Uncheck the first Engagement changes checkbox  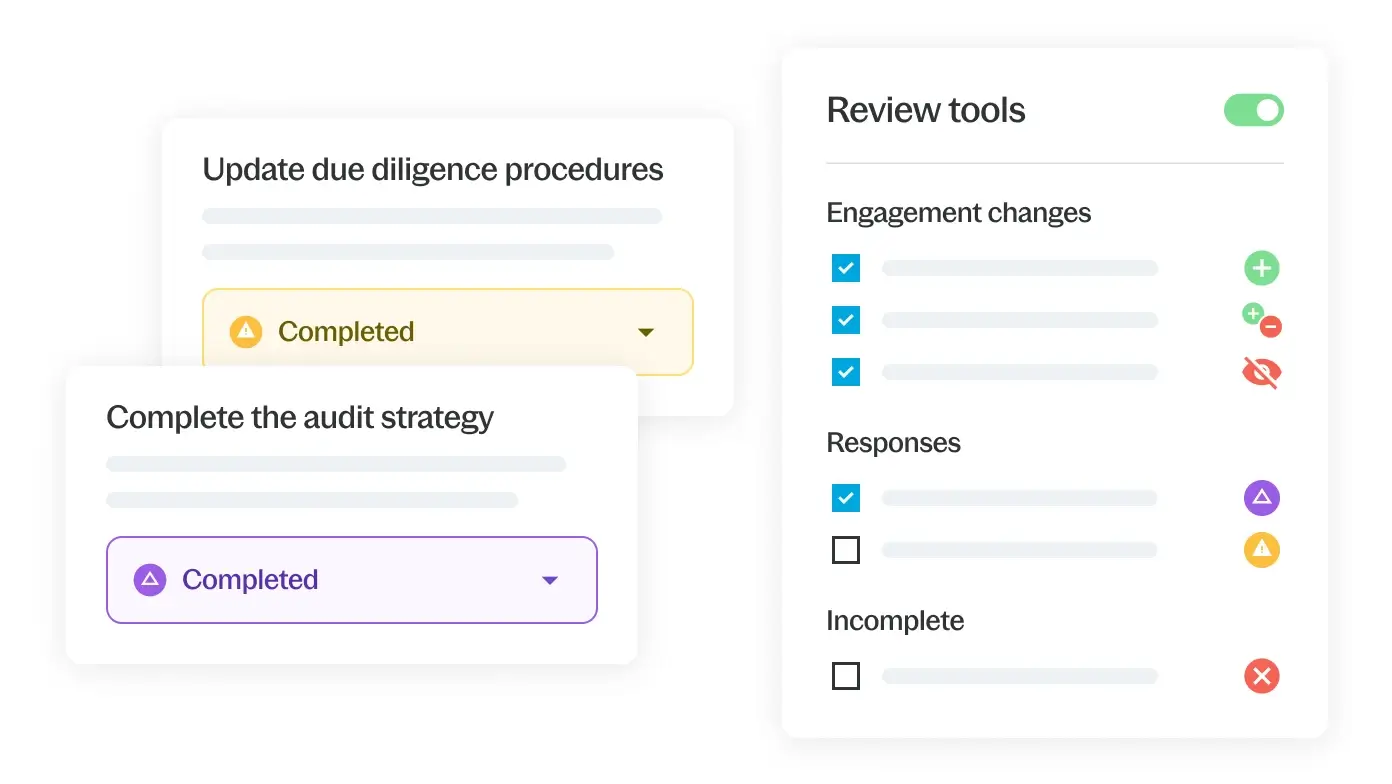point(846,268)
